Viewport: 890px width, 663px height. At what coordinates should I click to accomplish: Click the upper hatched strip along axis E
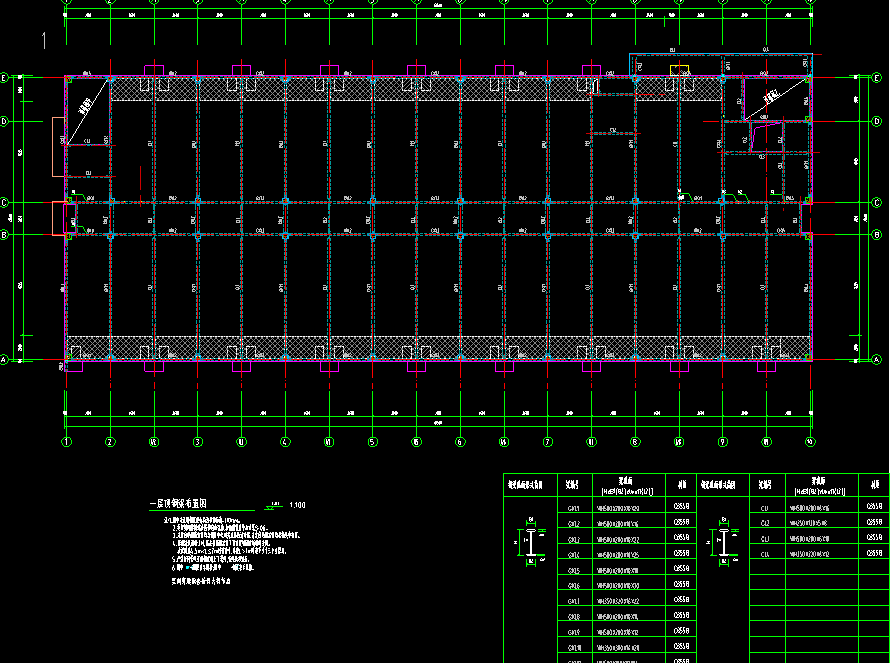[x=400, y=90]
